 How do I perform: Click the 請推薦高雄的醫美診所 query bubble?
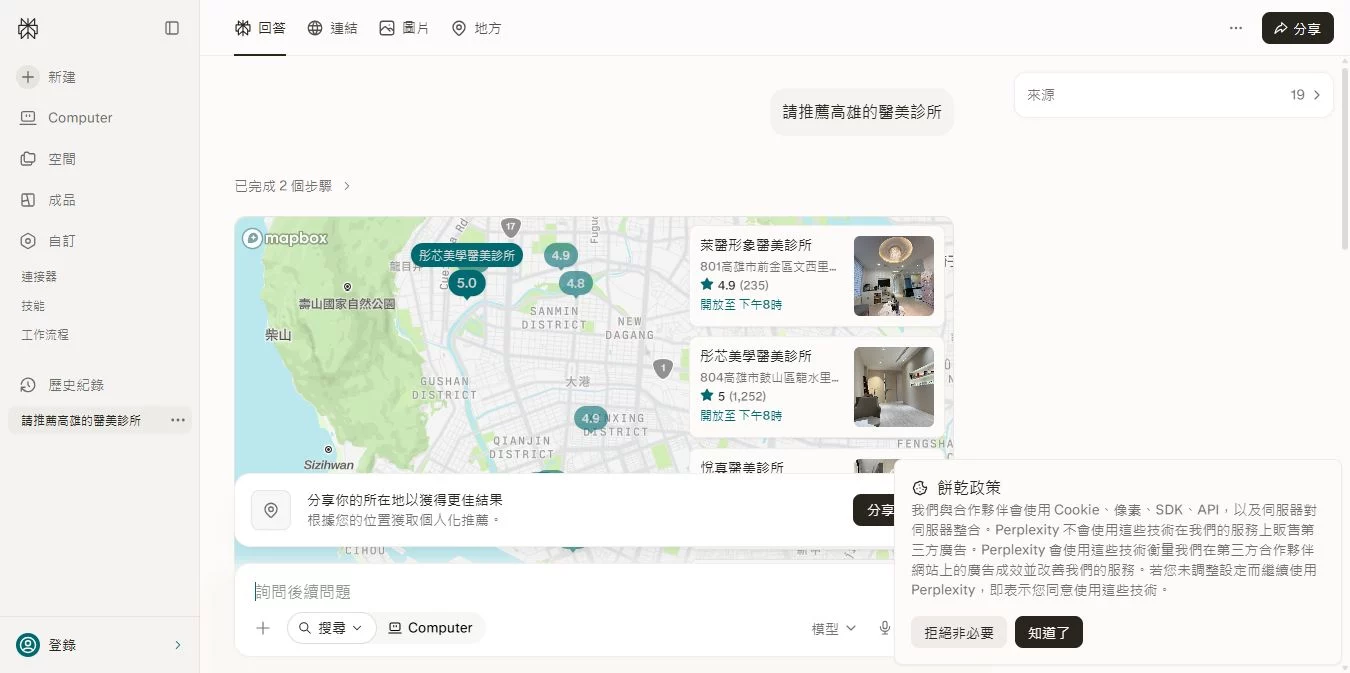pos(862,112)
